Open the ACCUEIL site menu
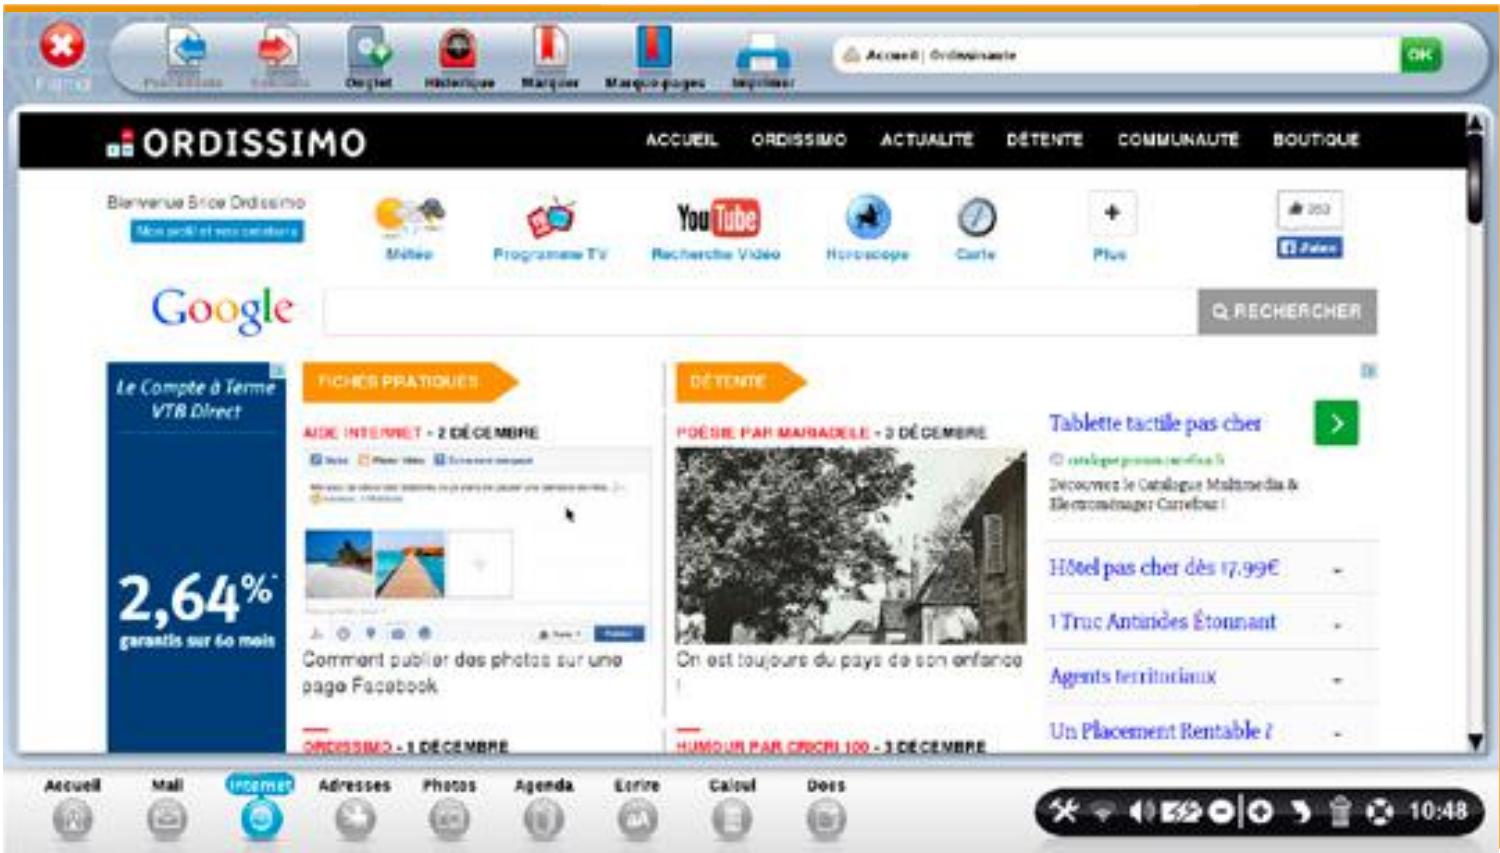 pyautogui.click(x=681, y=140)
